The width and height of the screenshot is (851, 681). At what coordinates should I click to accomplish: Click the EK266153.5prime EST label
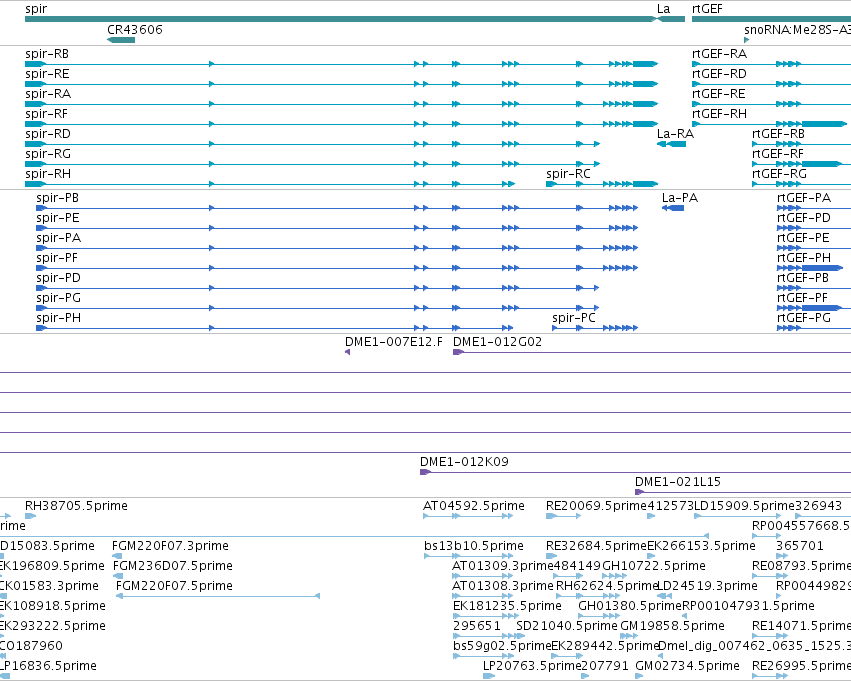pos(701,546)
